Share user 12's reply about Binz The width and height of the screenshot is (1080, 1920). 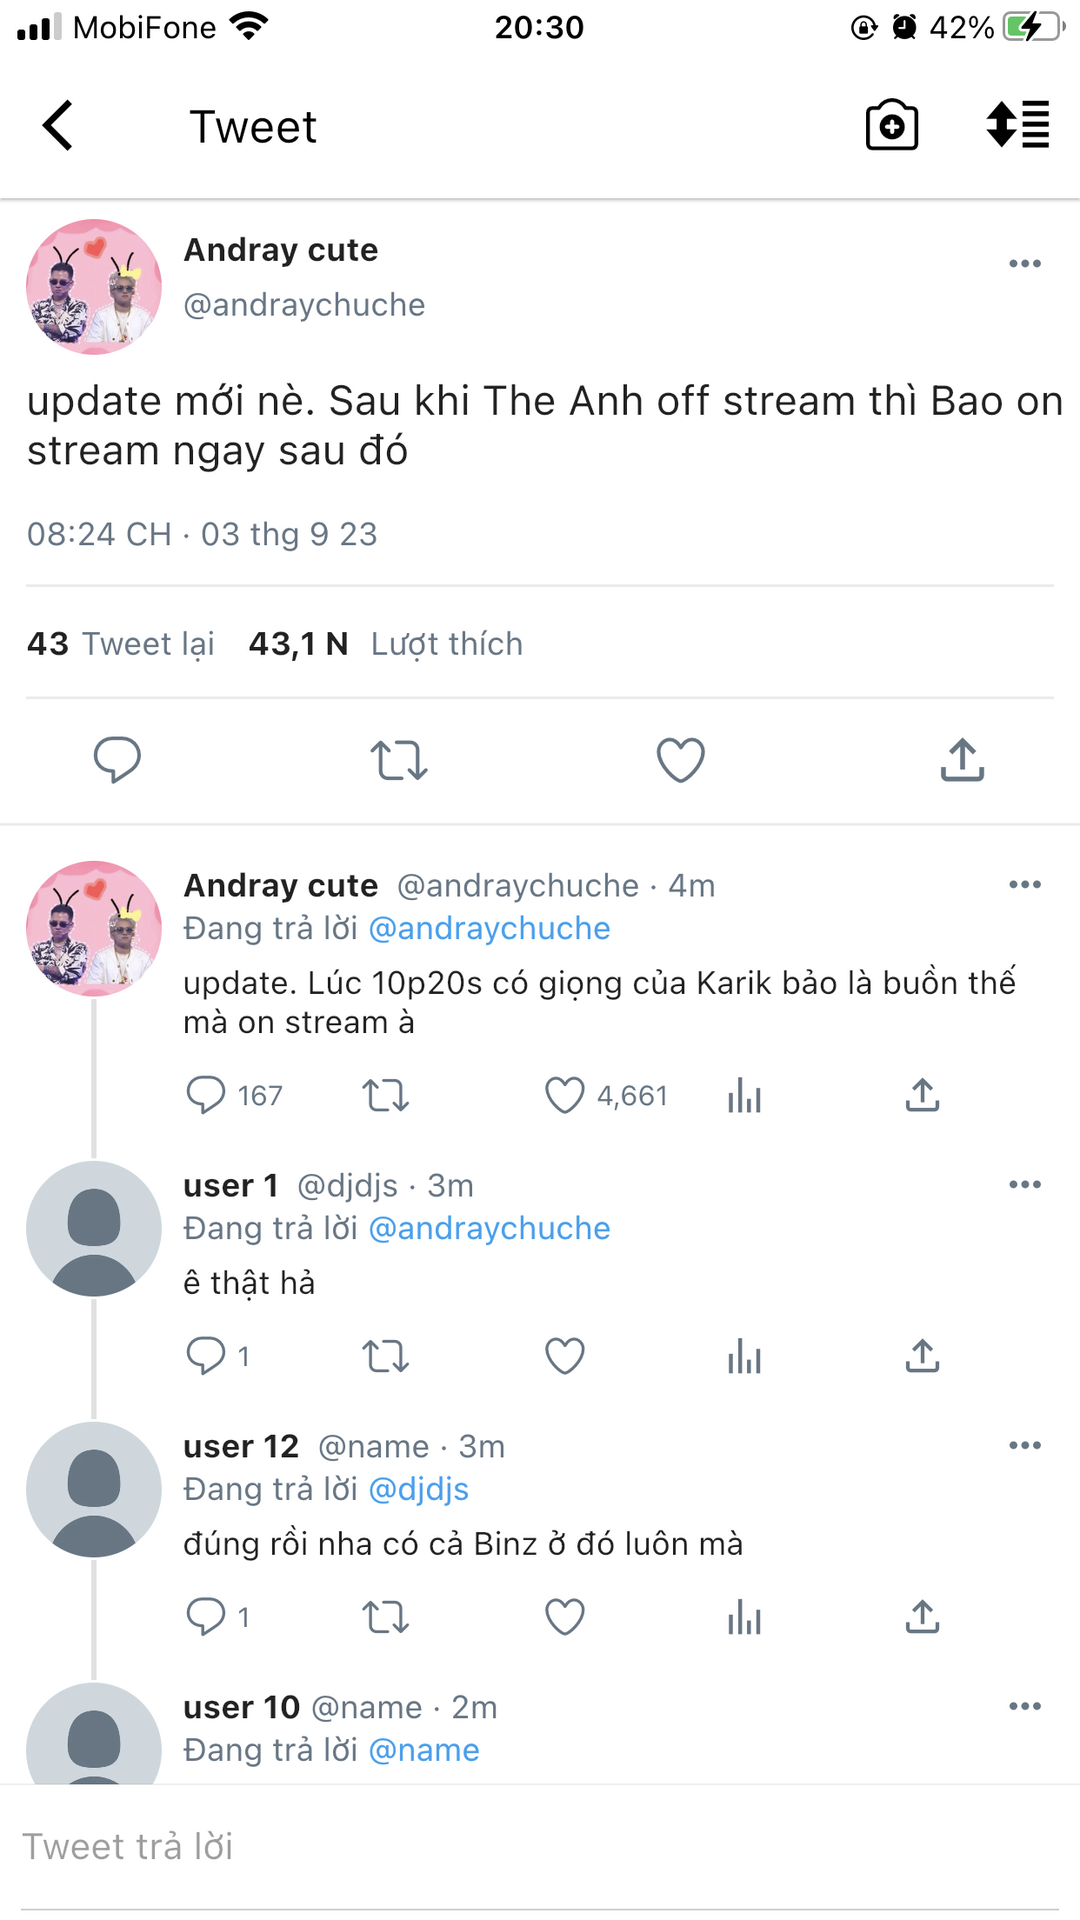click(922, 1617)
